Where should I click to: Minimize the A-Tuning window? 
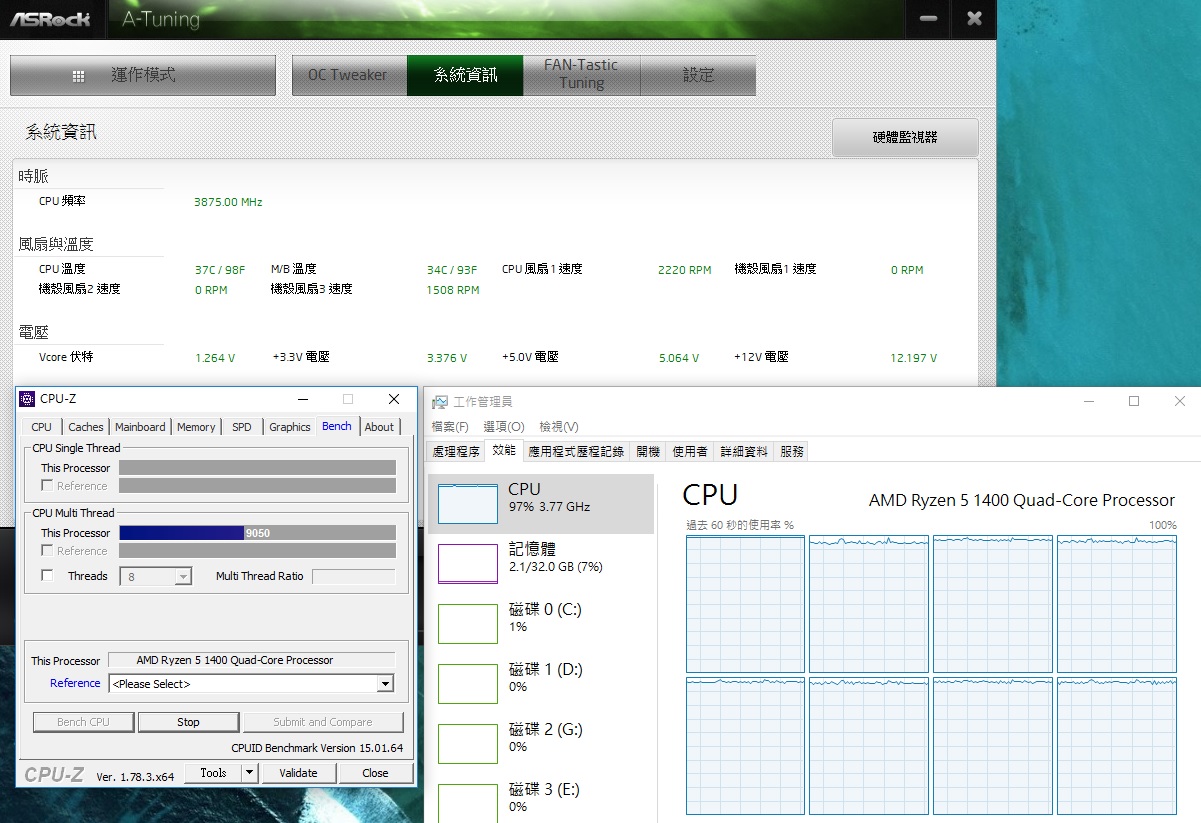(x=930, y=18)
